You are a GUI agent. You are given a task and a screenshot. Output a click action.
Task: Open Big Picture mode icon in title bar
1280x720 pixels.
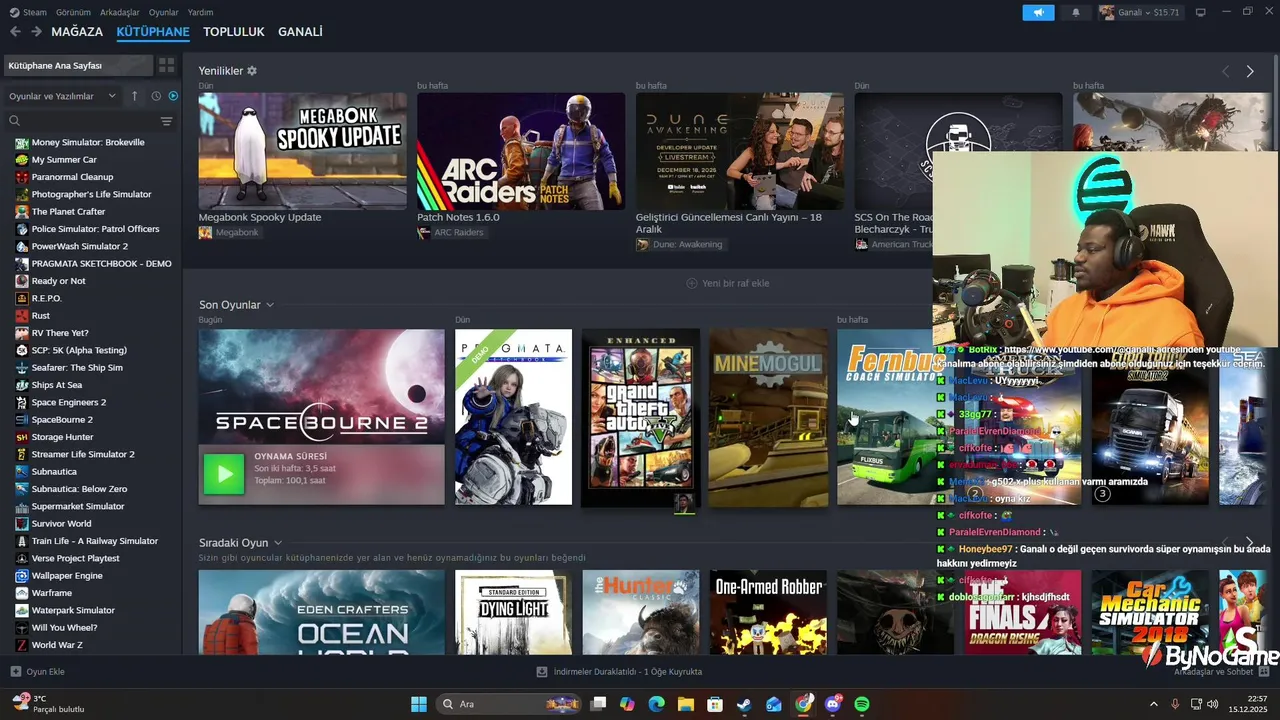click(x=1200, y=12)
